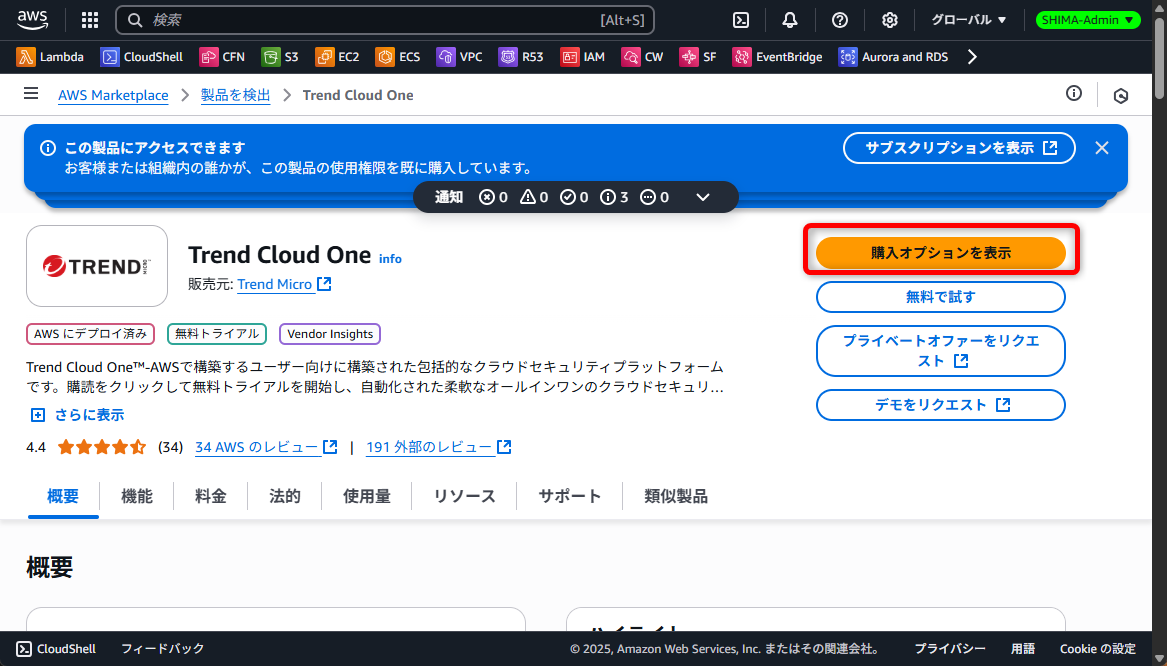Open the SF shortcut
Image resolution: width=1167 pixels, height=666 pixels.
(698, 57)
